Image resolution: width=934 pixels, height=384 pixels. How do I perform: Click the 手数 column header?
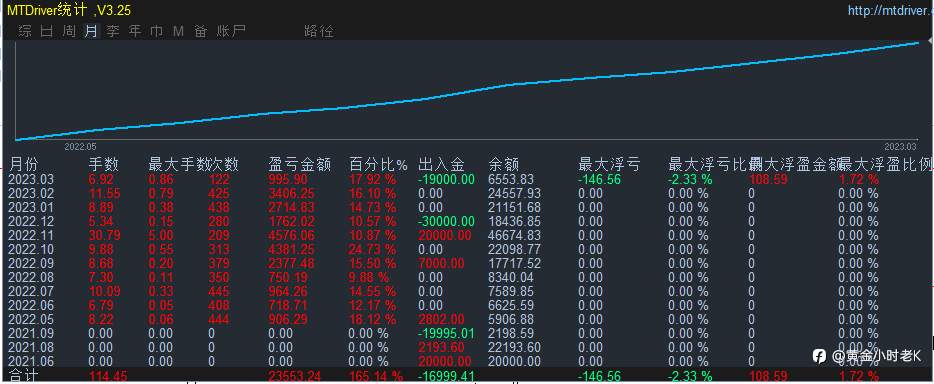[104, 164]
